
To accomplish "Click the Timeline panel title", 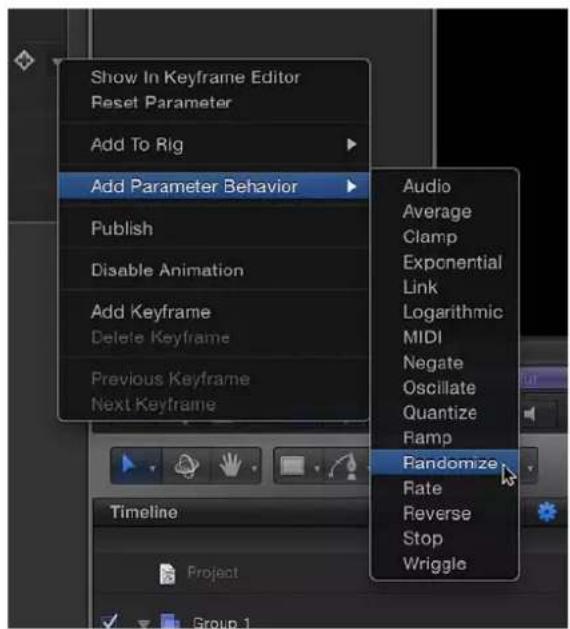I will [144, 512].
